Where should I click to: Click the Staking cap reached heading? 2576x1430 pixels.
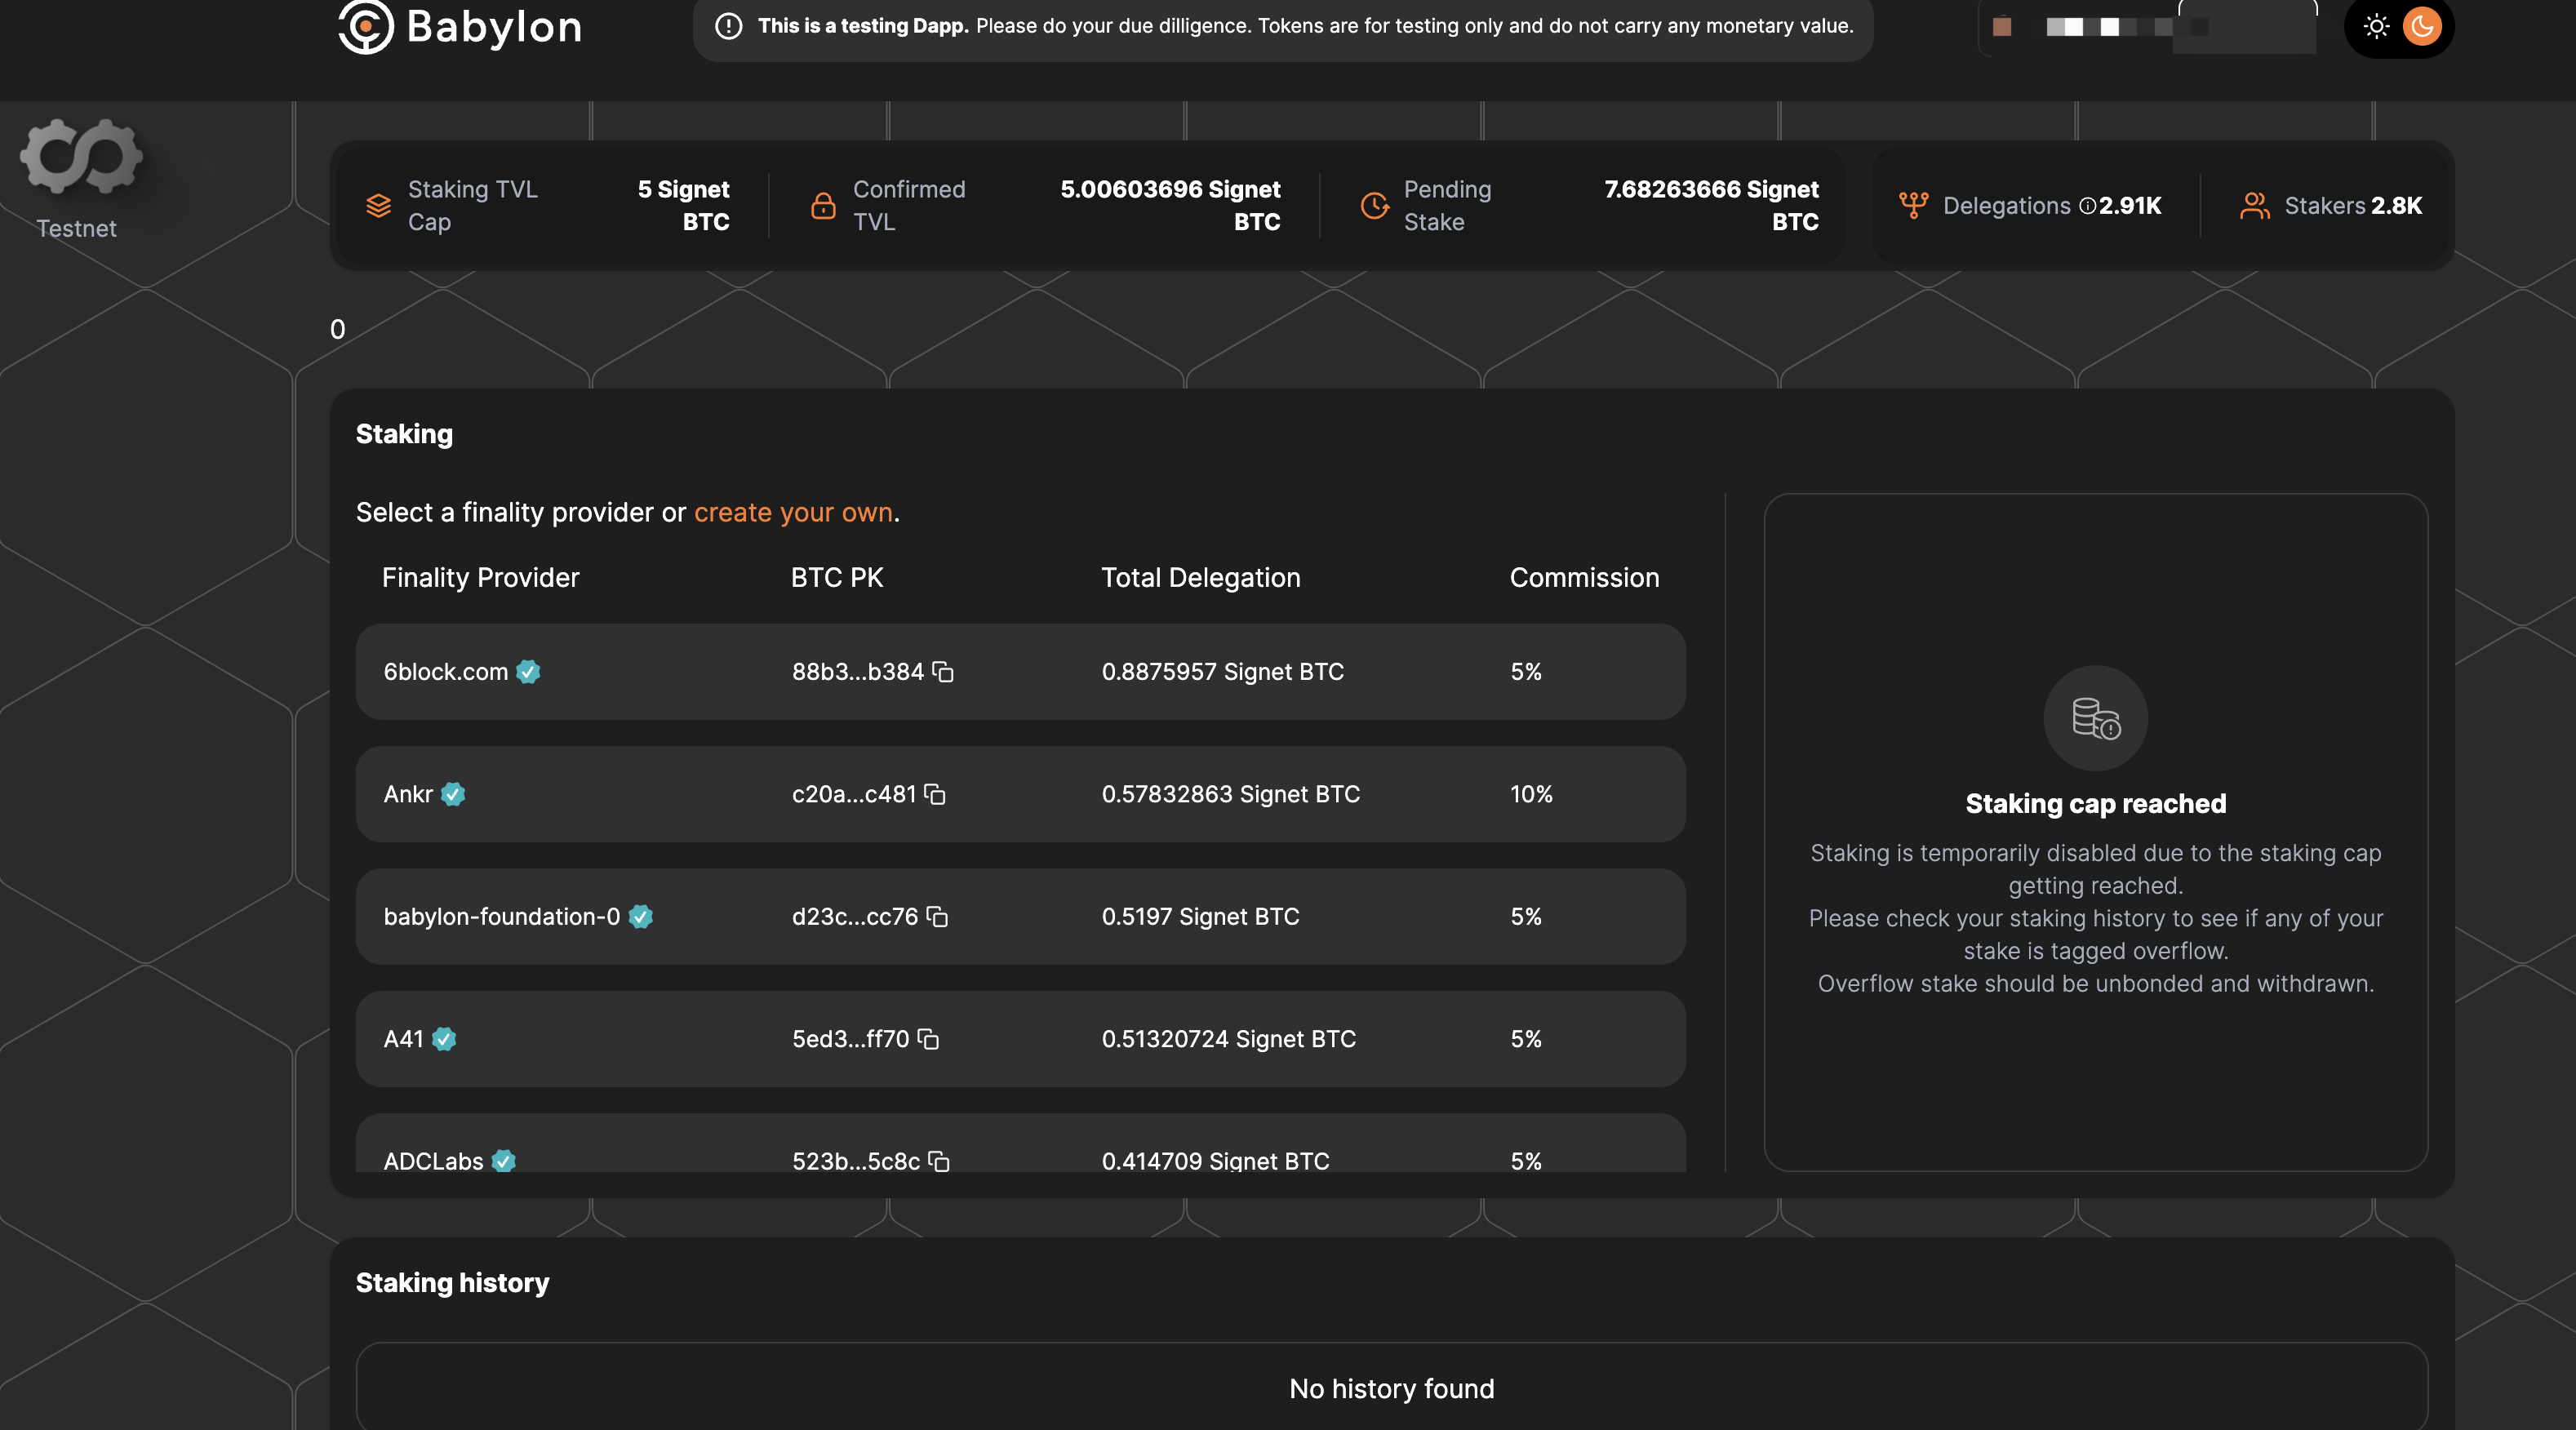click(x=2095, y=804)
